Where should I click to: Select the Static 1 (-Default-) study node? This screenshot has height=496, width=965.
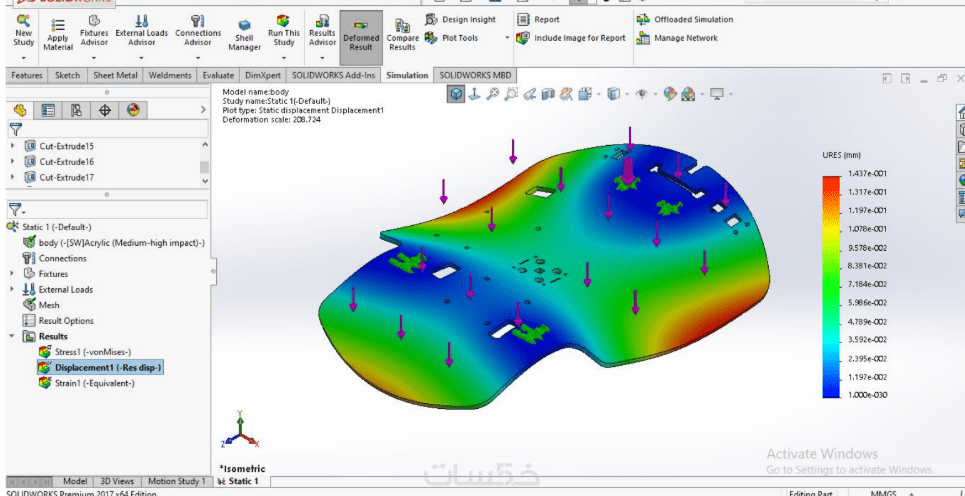click(x=50, y=227)
